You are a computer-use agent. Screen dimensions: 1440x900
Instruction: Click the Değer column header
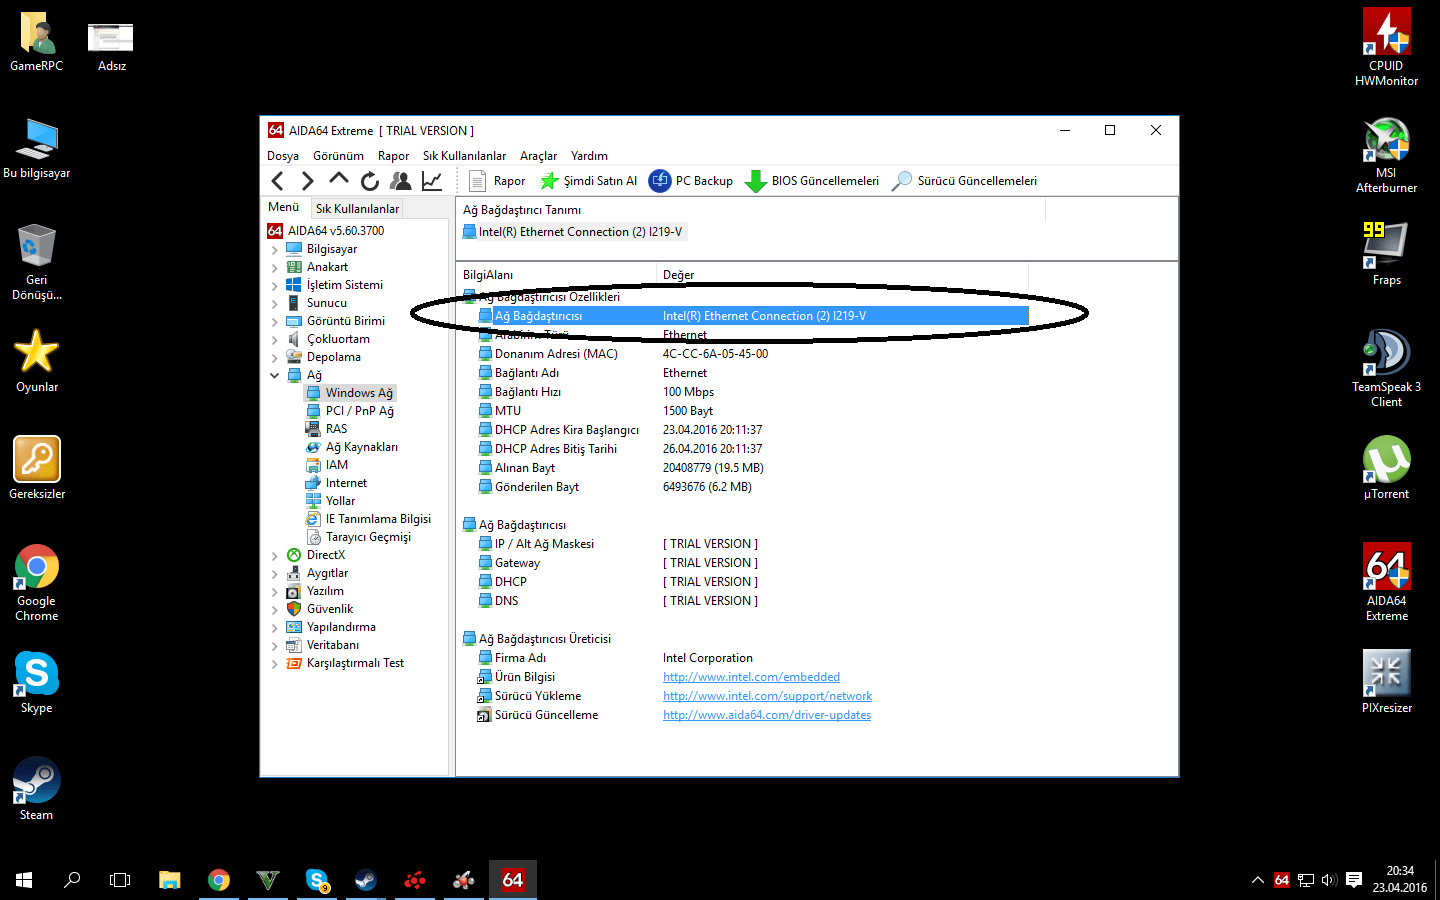[842, 274]
